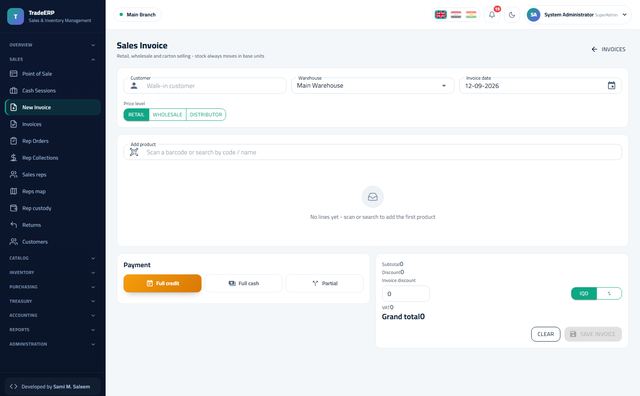The width and height of the screenshot is (640, 396).
Task: Open Point of Sale from sidebar
Action: point(53,74)
